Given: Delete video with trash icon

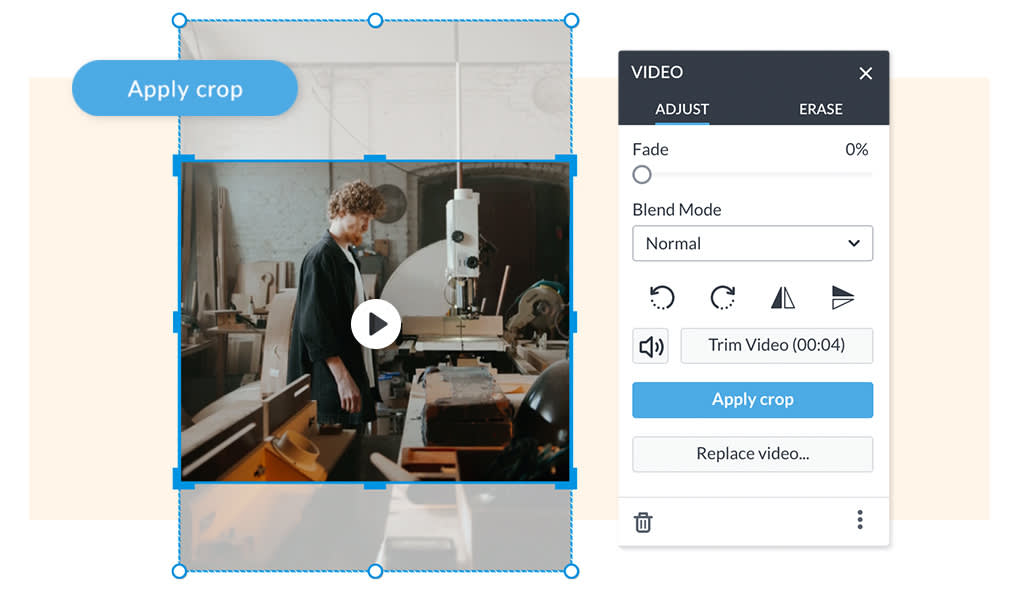Looking at the screenshot, I should point(643,522).
